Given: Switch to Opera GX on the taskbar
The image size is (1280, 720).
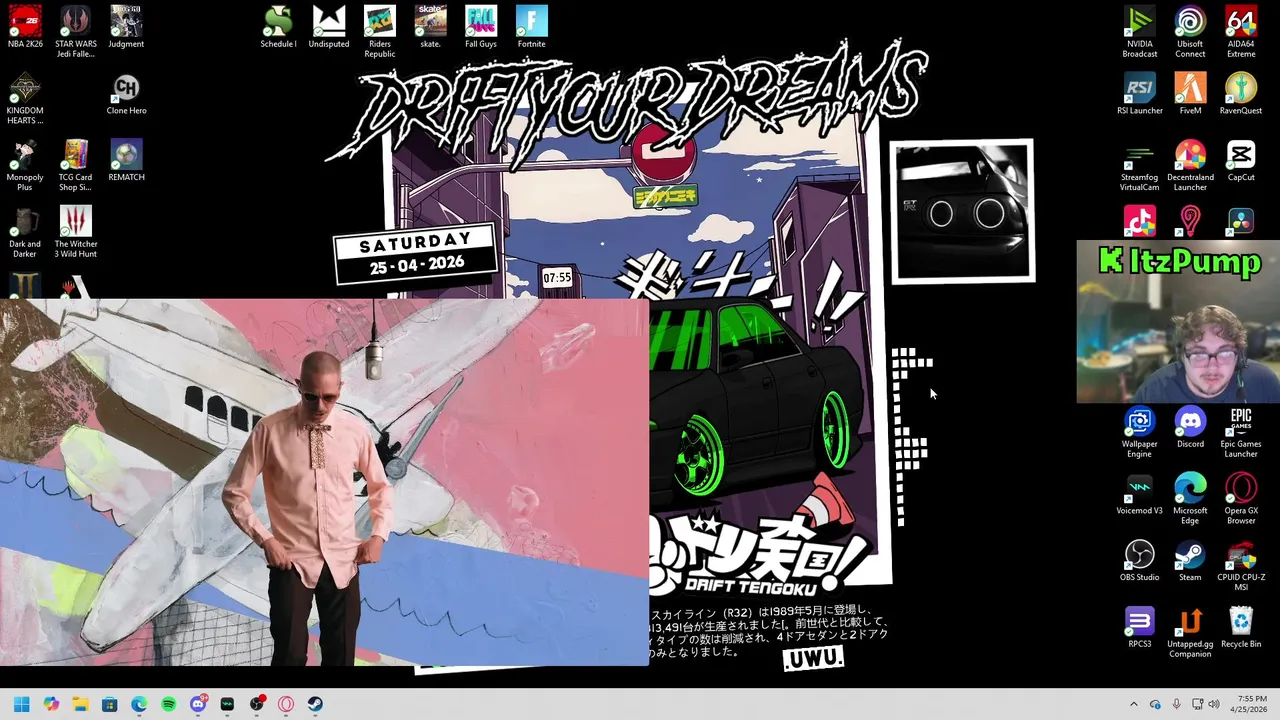Looking at the screenshot, I should click(x=286, y=704).
